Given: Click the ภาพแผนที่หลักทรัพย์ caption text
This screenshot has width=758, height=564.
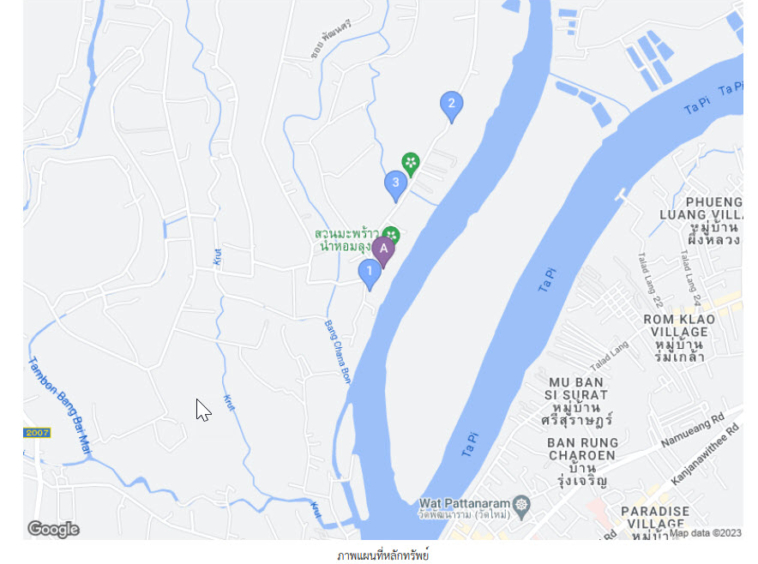Looking at the screenshot, I should tap(383, 555).
